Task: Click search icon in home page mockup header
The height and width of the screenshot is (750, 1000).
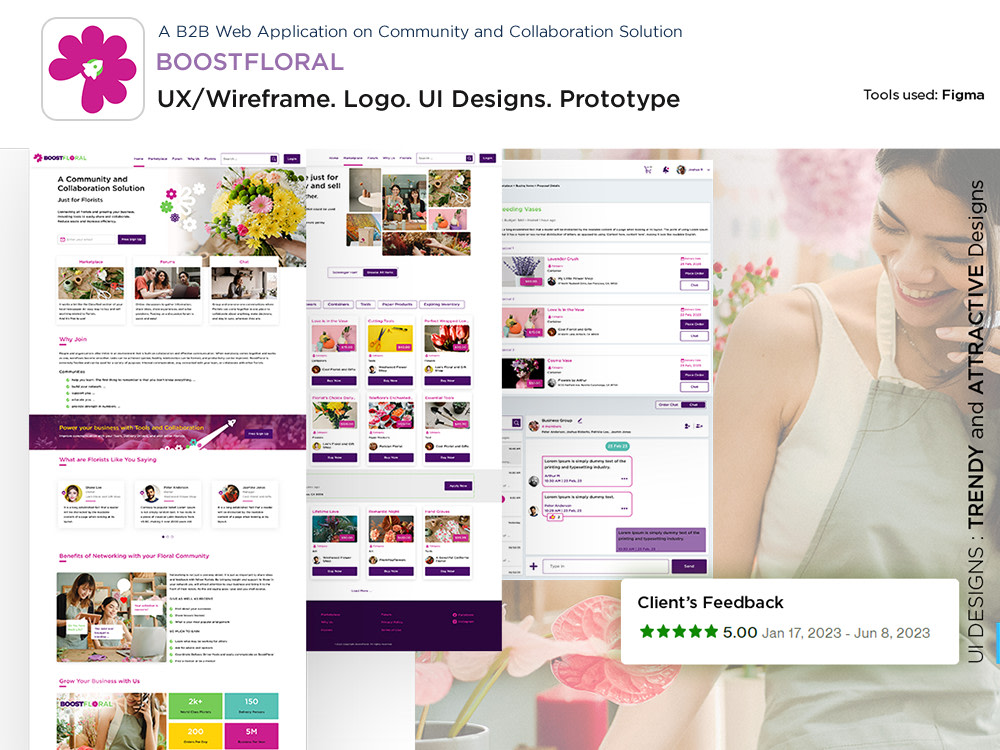Action: 274,159
